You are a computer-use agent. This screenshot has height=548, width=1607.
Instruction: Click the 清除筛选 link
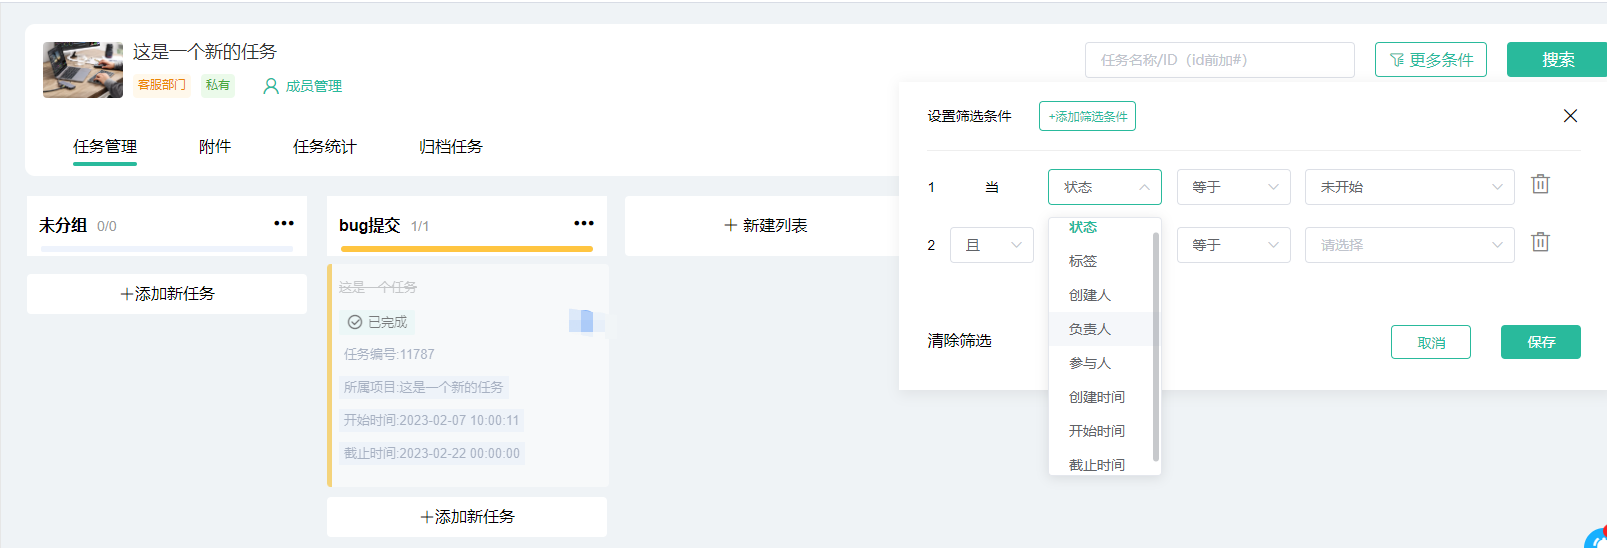click(x=959, y=341)
